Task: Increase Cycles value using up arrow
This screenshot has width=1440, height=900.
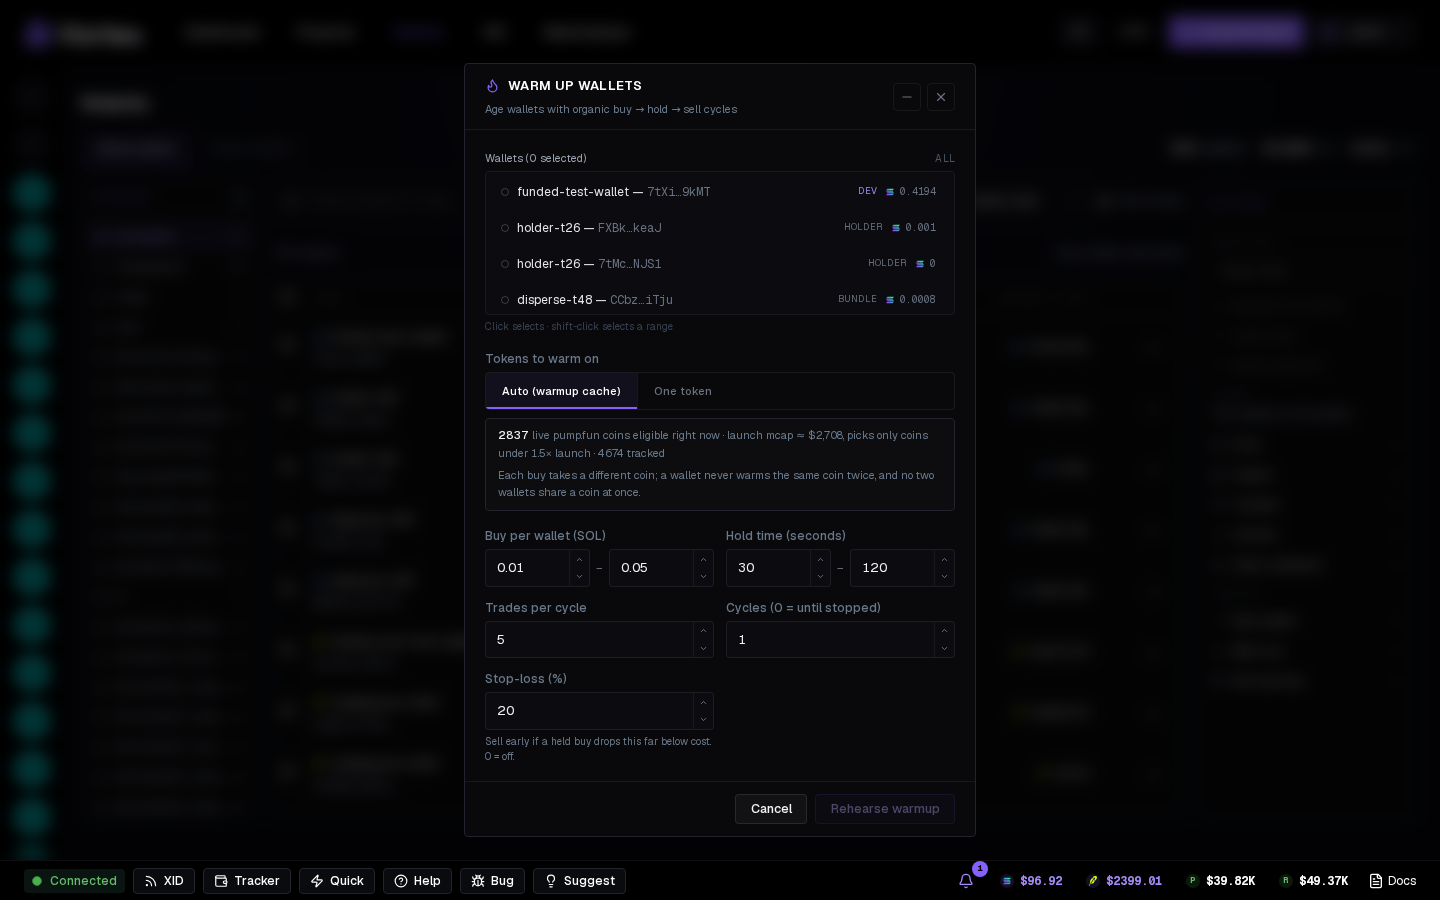Action: (x=944, y=631)
